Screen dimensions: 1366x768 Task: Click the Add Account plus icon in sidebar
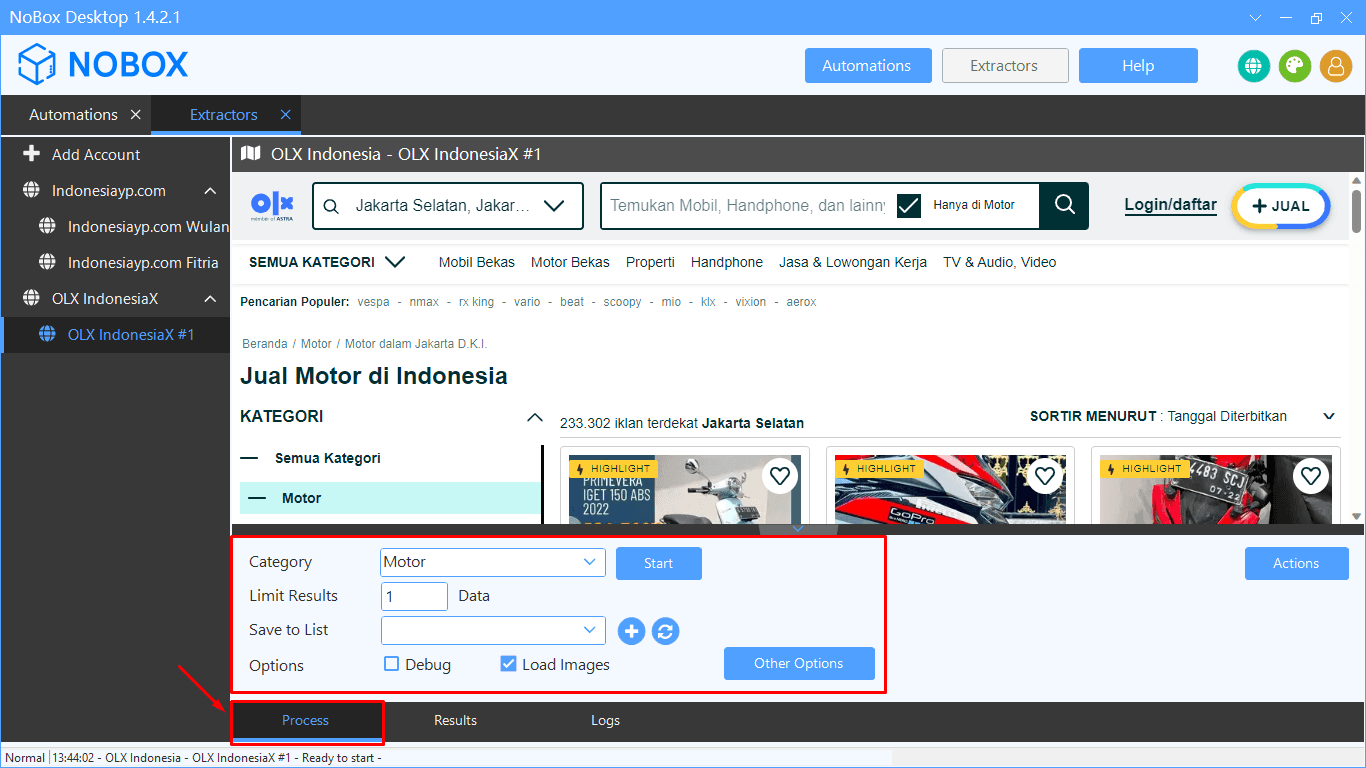pyautogui.click(x=32, y=154)
